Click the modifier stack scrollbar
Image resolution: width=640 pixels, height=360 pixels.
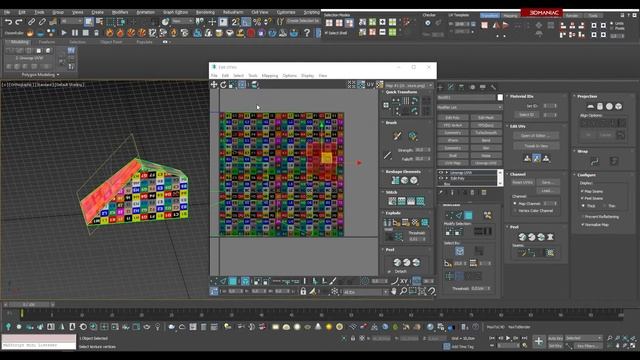pos(500,178)
